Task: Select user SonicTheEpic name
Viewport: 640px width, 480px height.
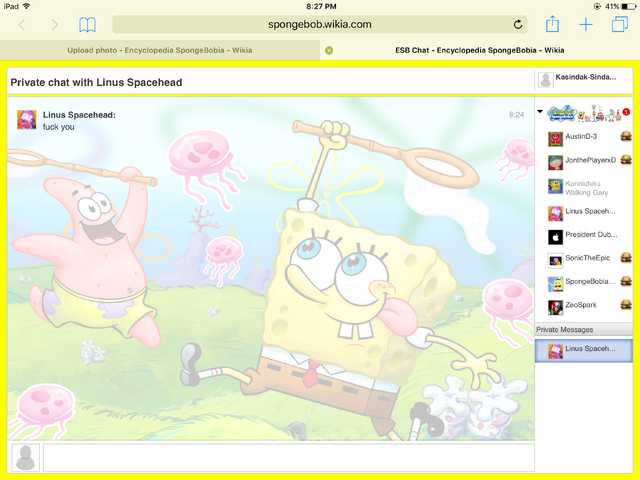Action: click(587, 258)
